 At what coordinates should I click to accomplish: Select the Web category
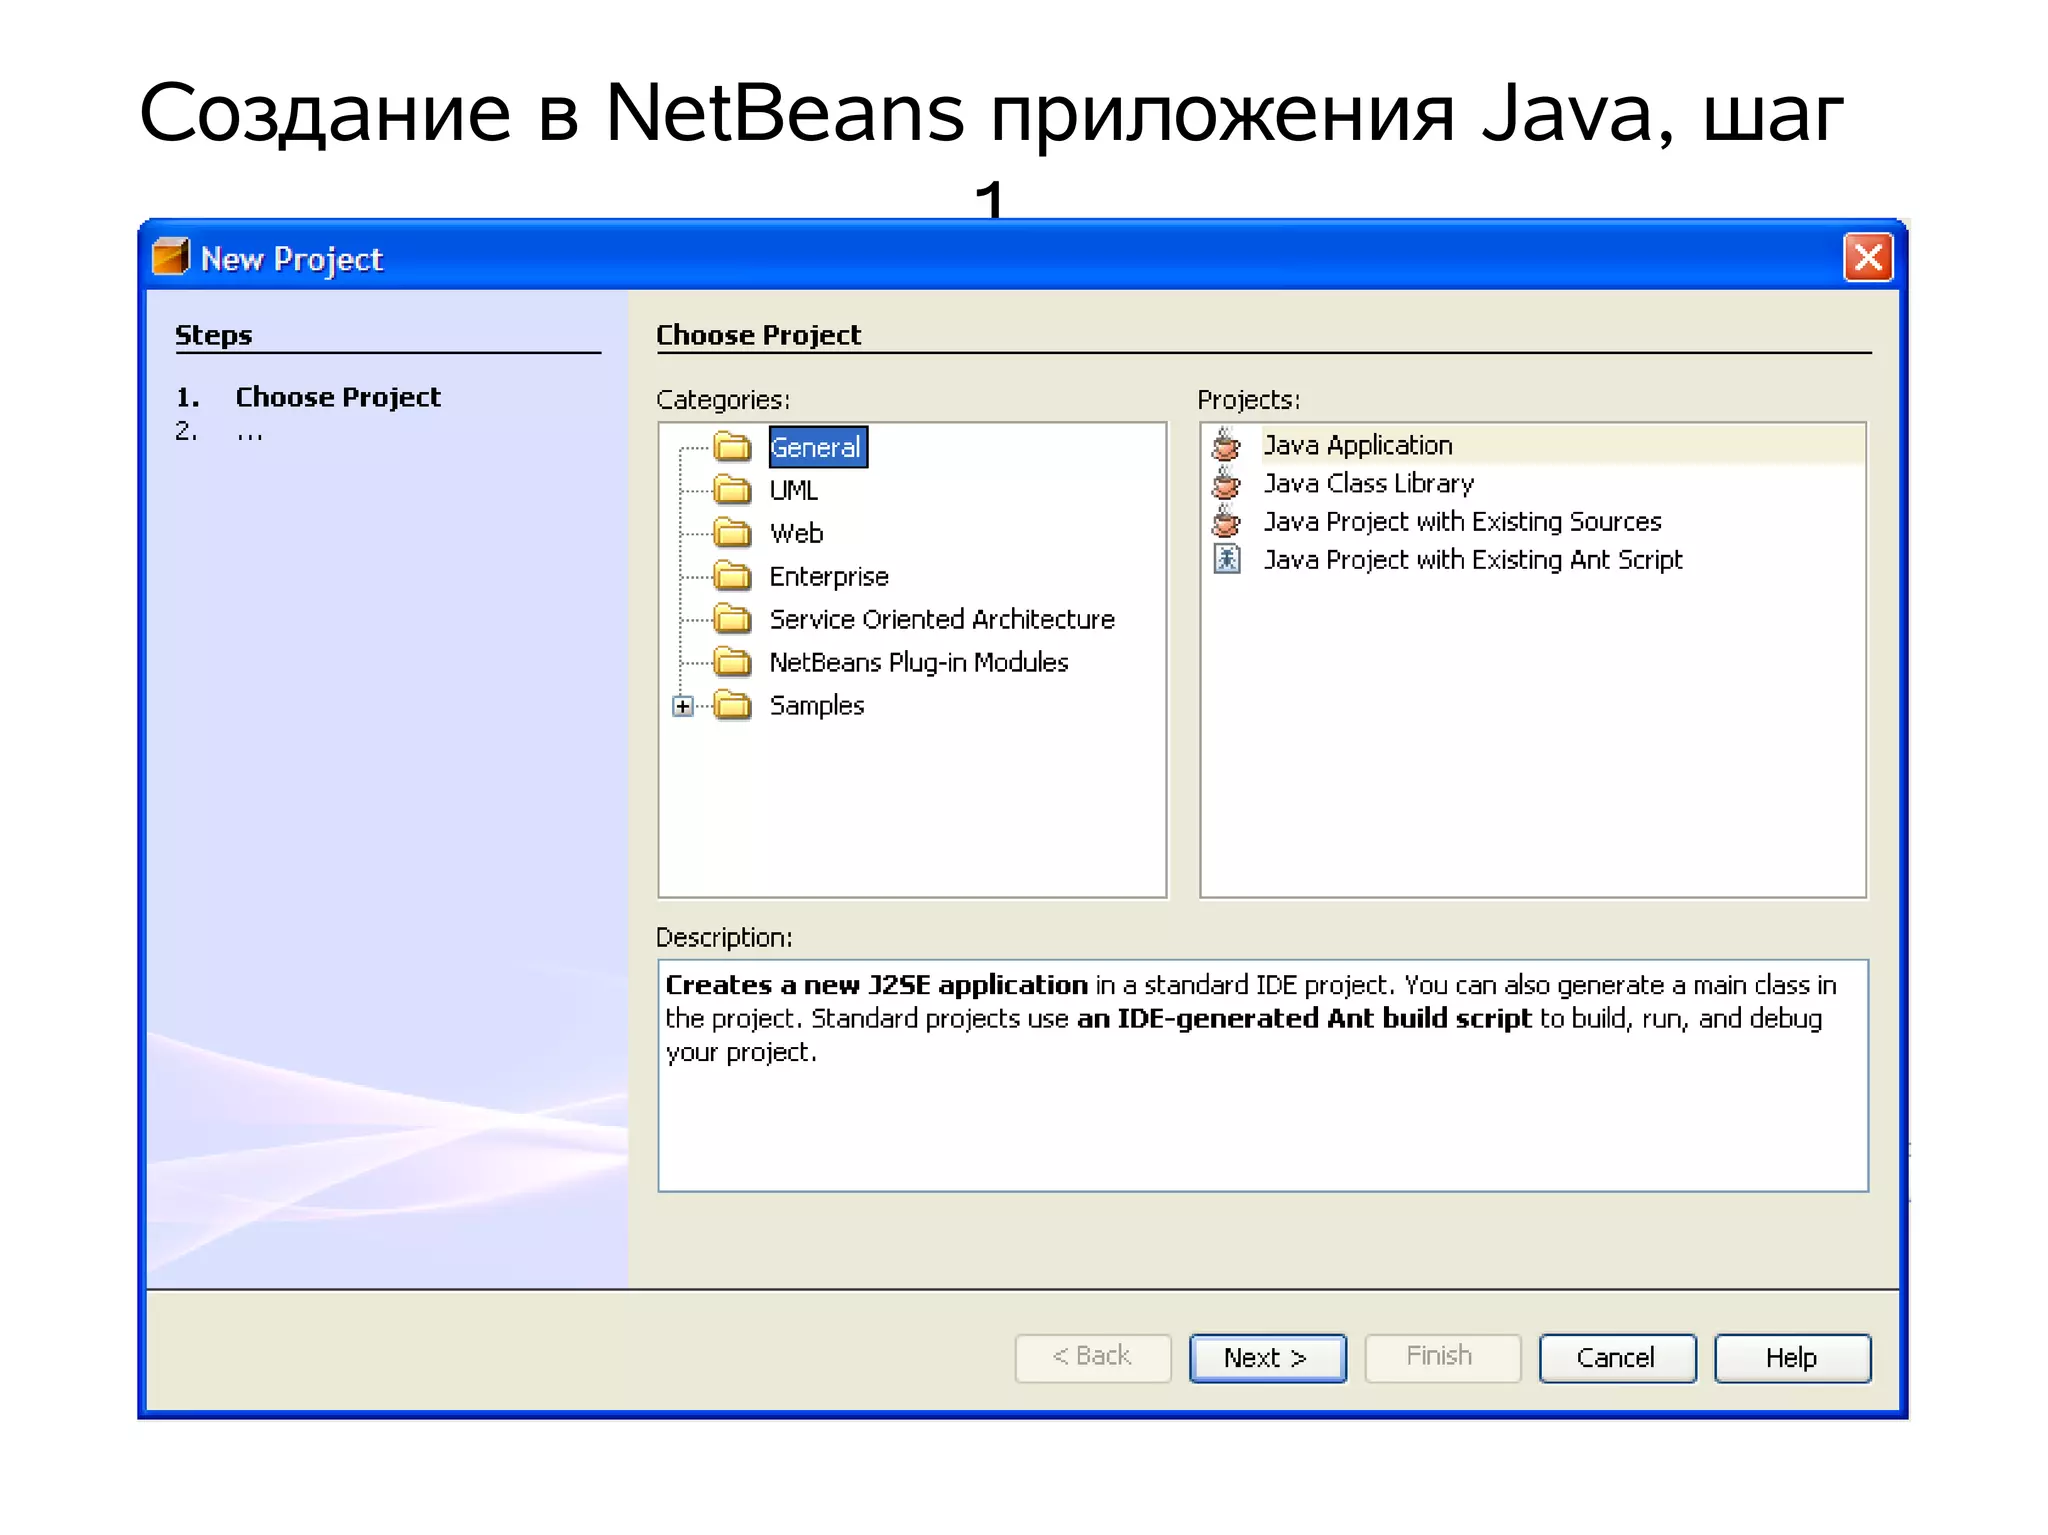tap(796, 533)
